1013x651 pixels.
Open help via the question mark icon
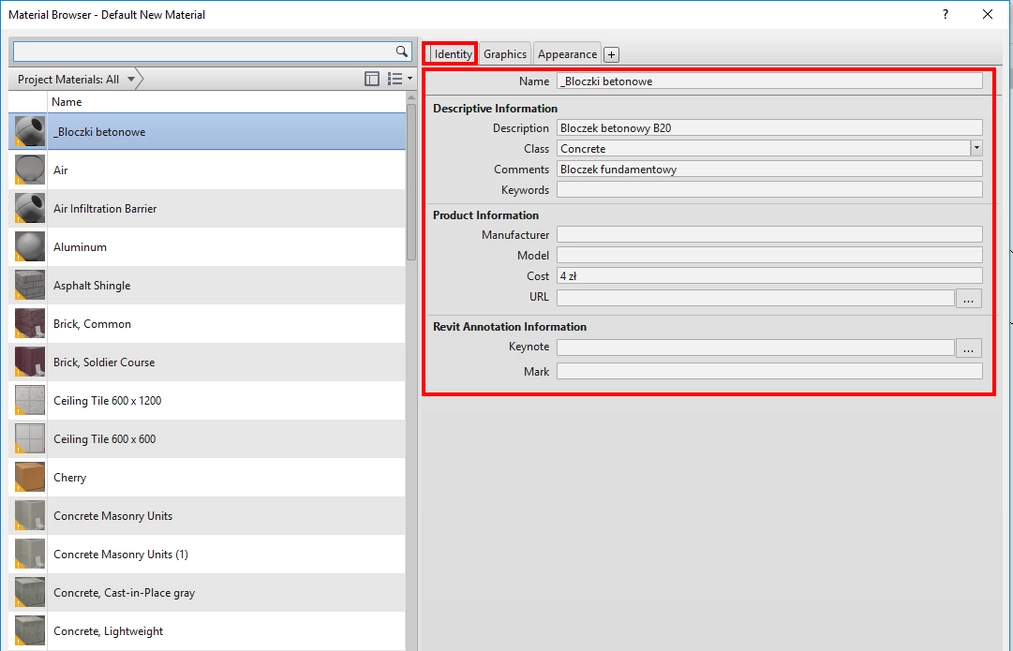coord(944,14)
